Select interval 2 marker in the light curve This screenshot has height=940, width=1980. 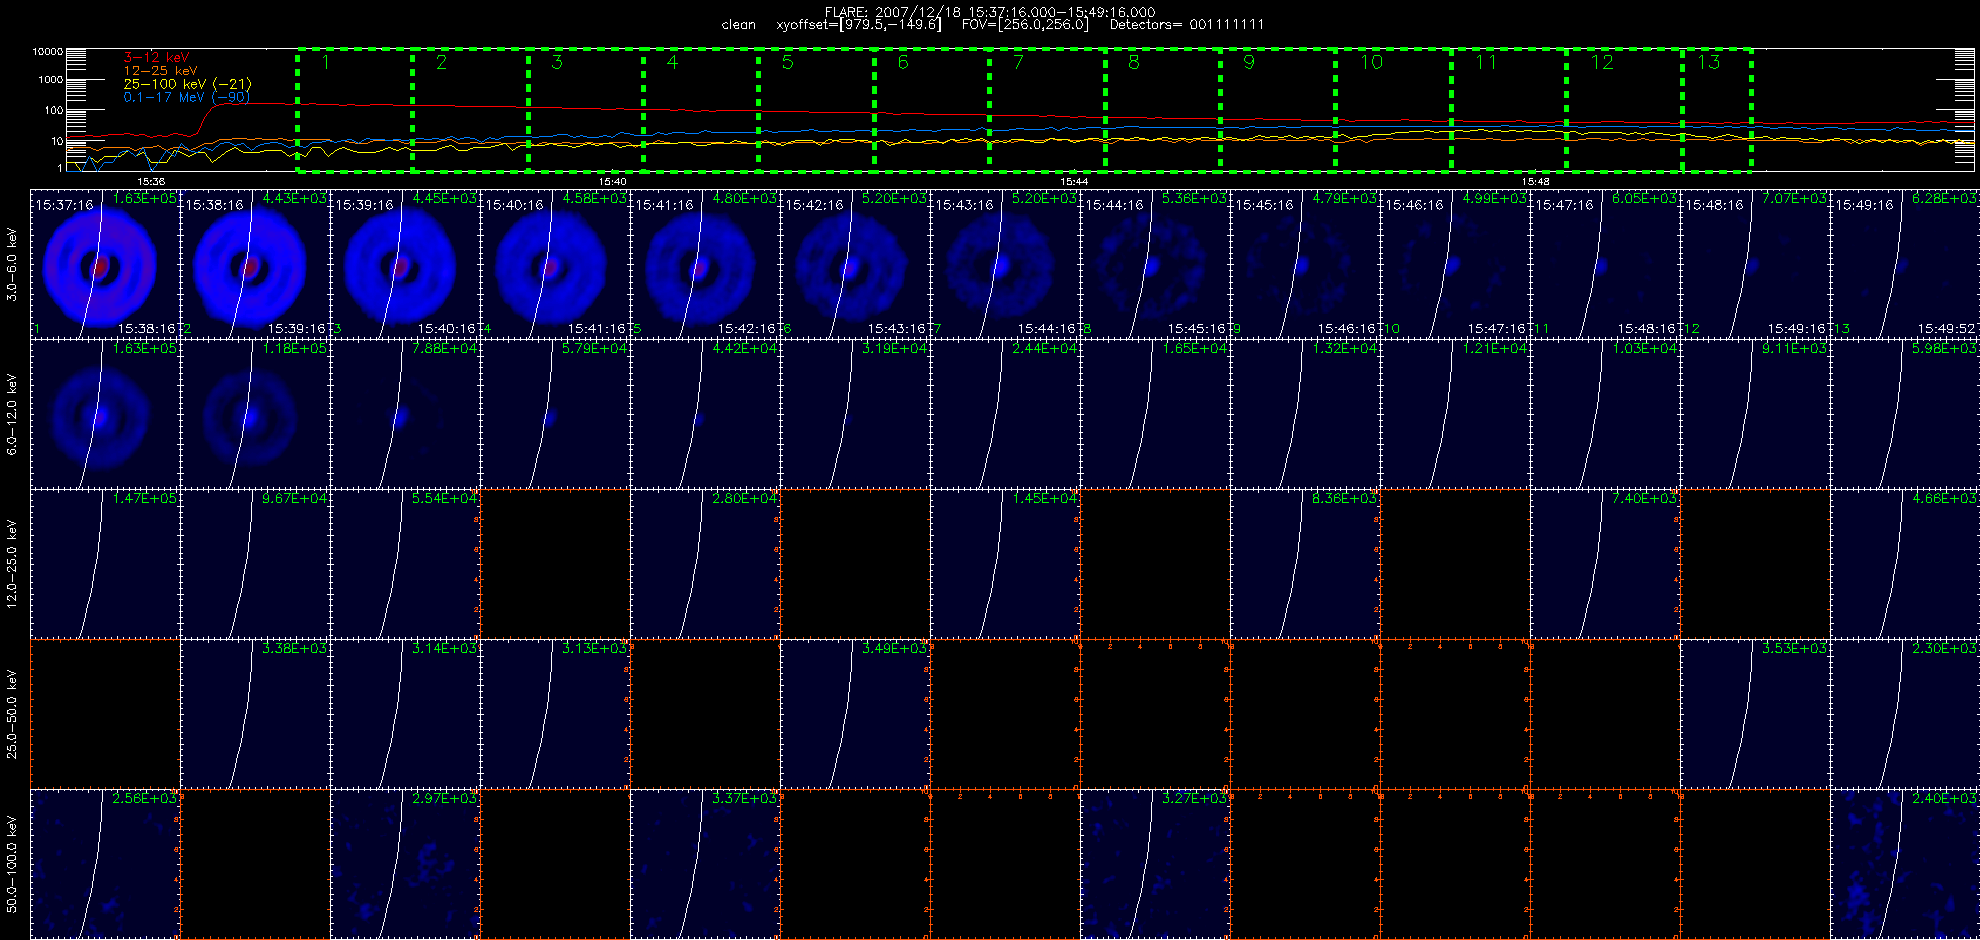[441, 63]
